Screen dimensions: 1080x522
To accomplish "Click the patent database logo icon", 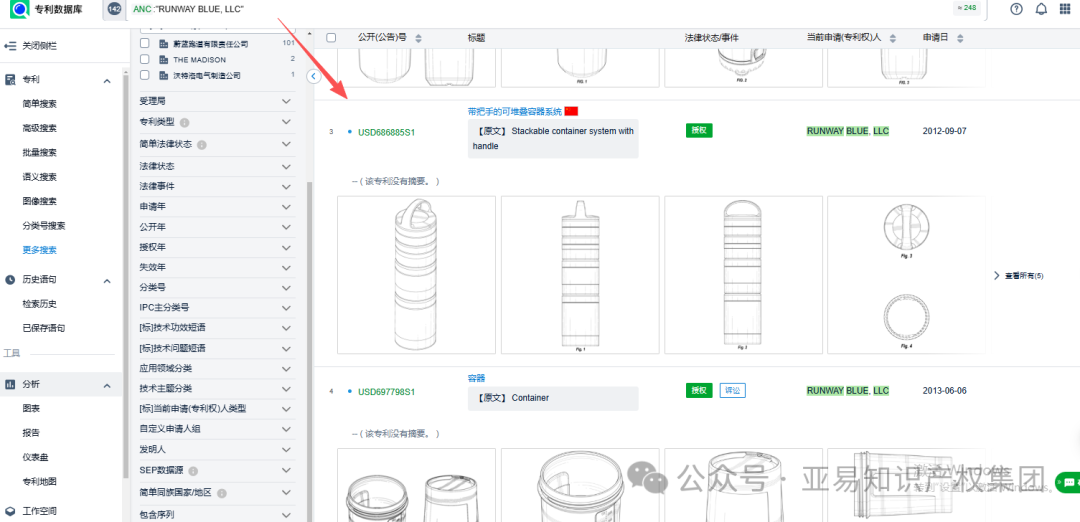I will (19, 10).
